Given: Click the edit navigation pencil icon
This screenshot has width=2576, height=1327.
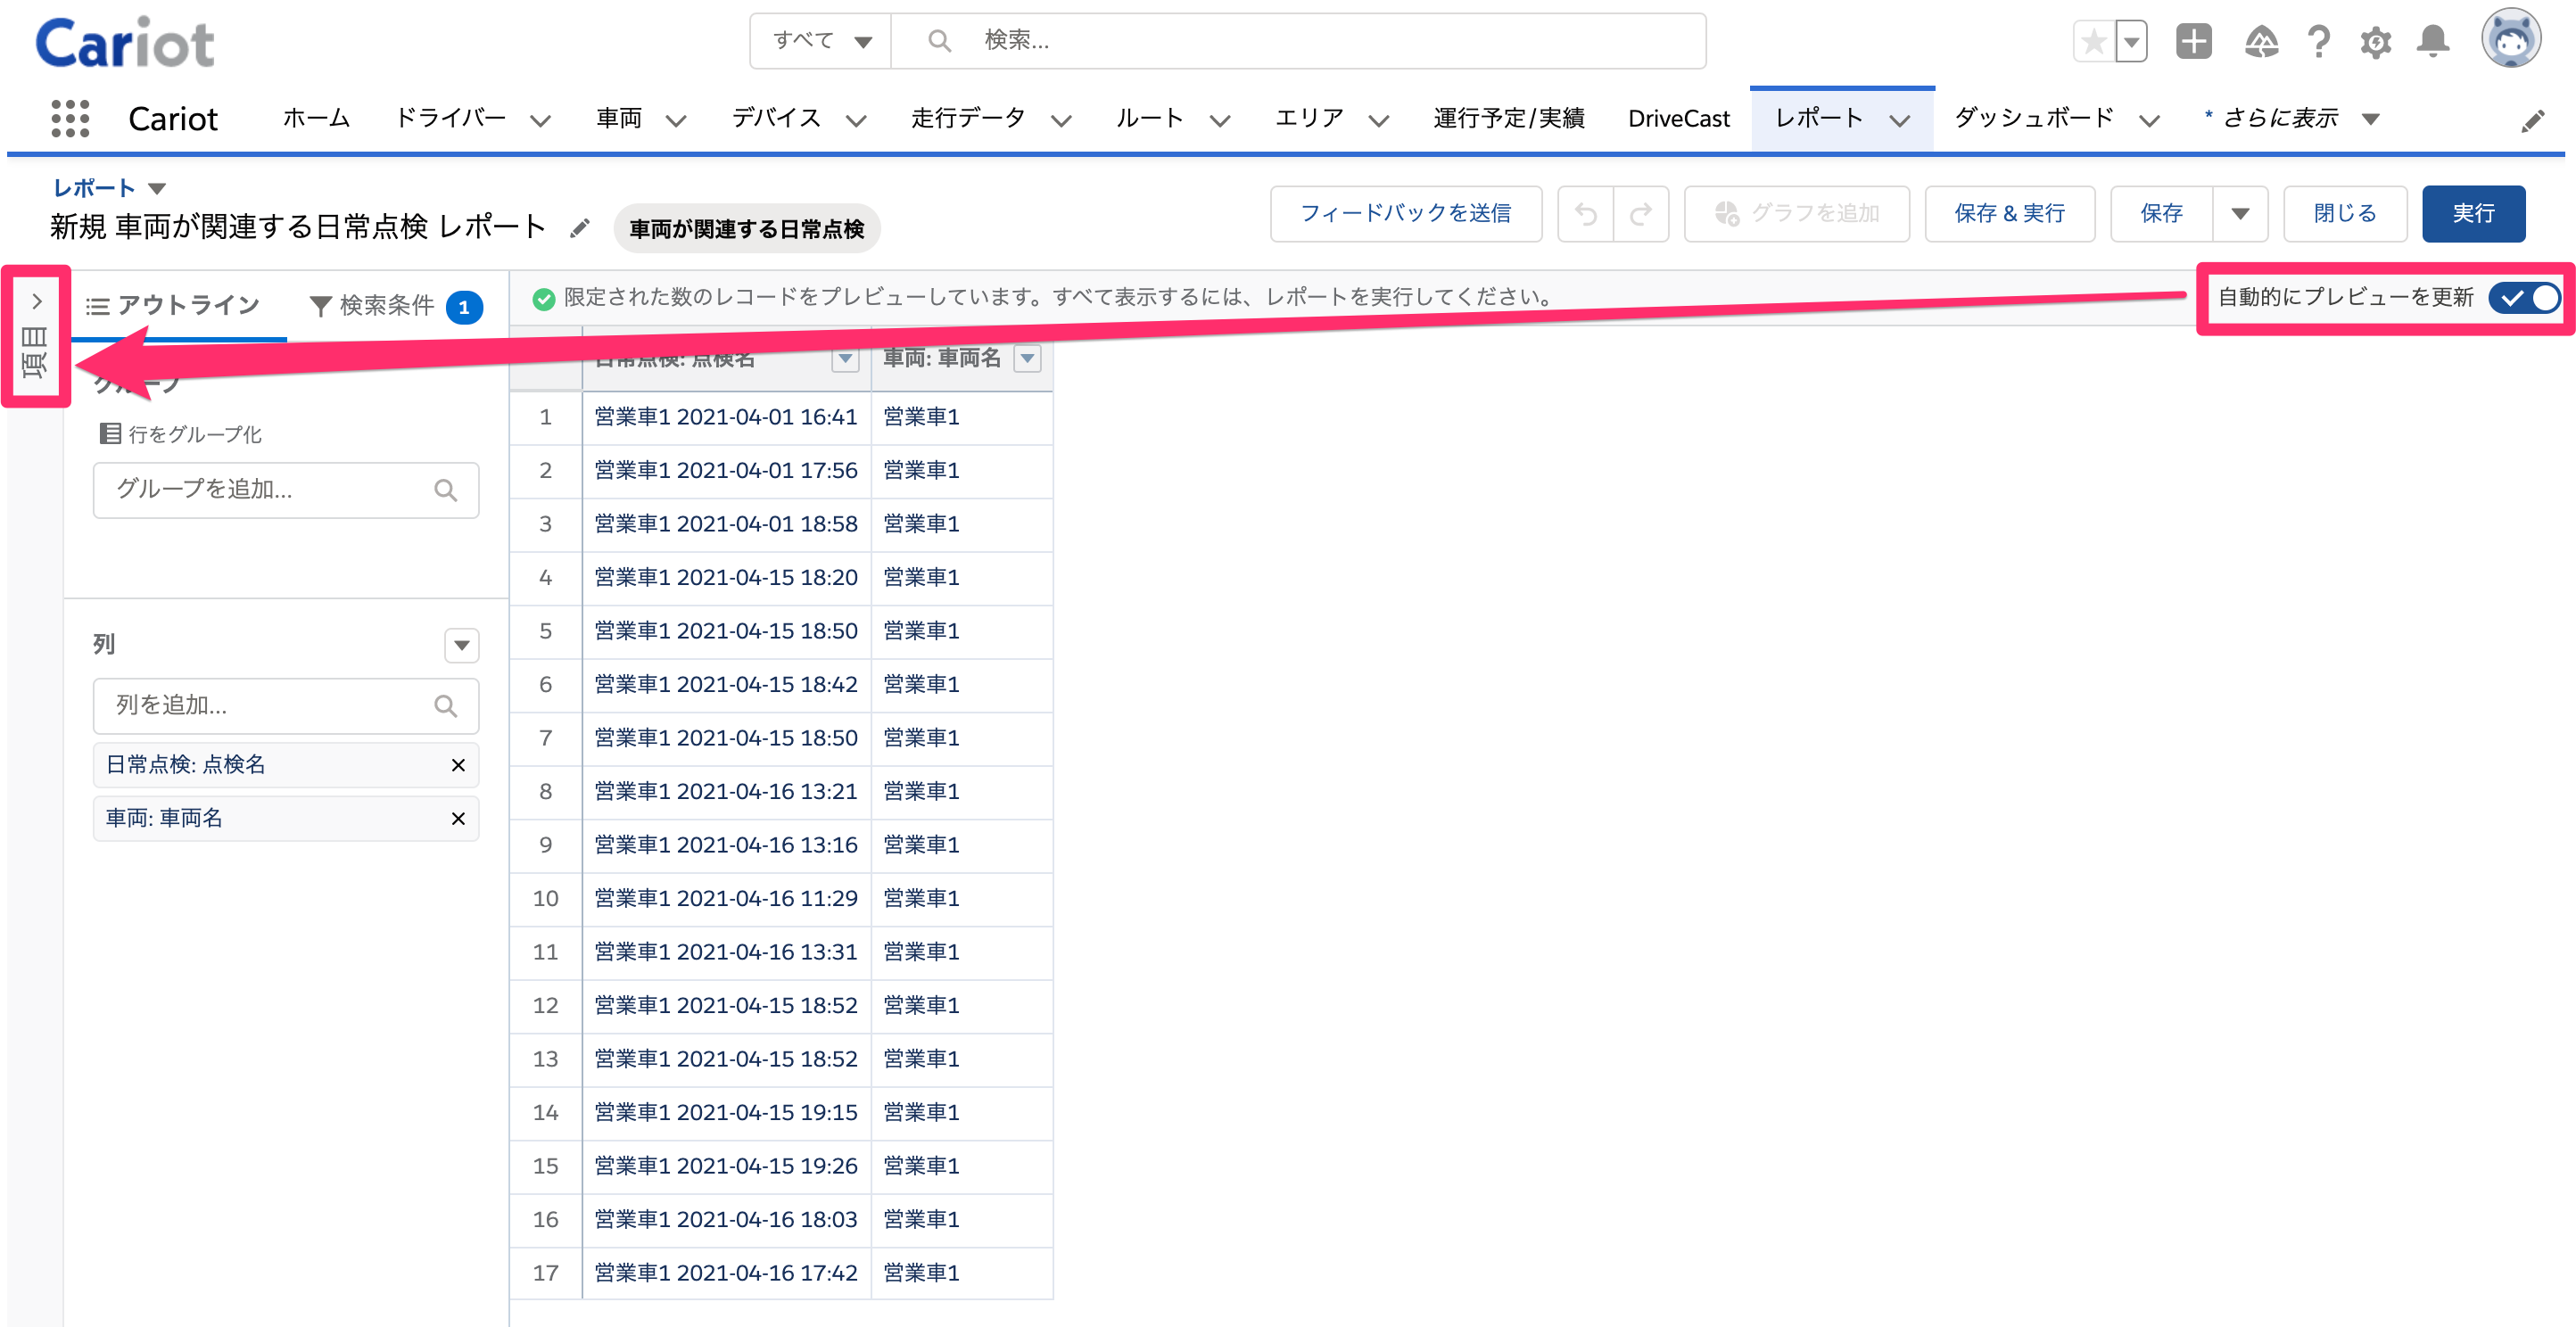Looking at the screenshot, I should click(2532, 121).
